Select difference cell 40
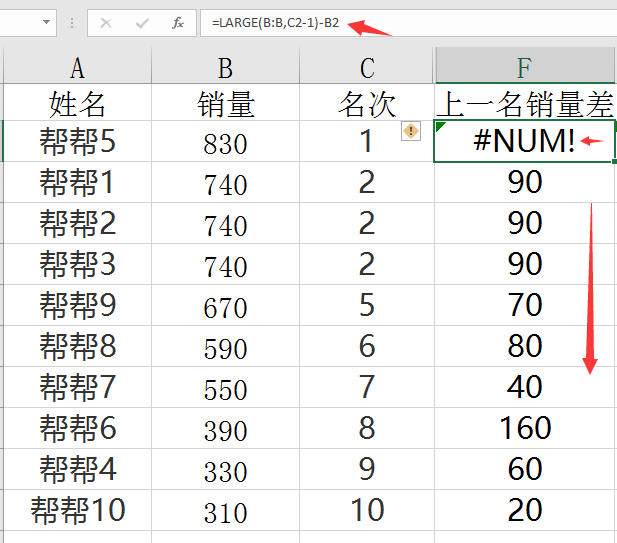The image size is (617, 543). [525, 387]
